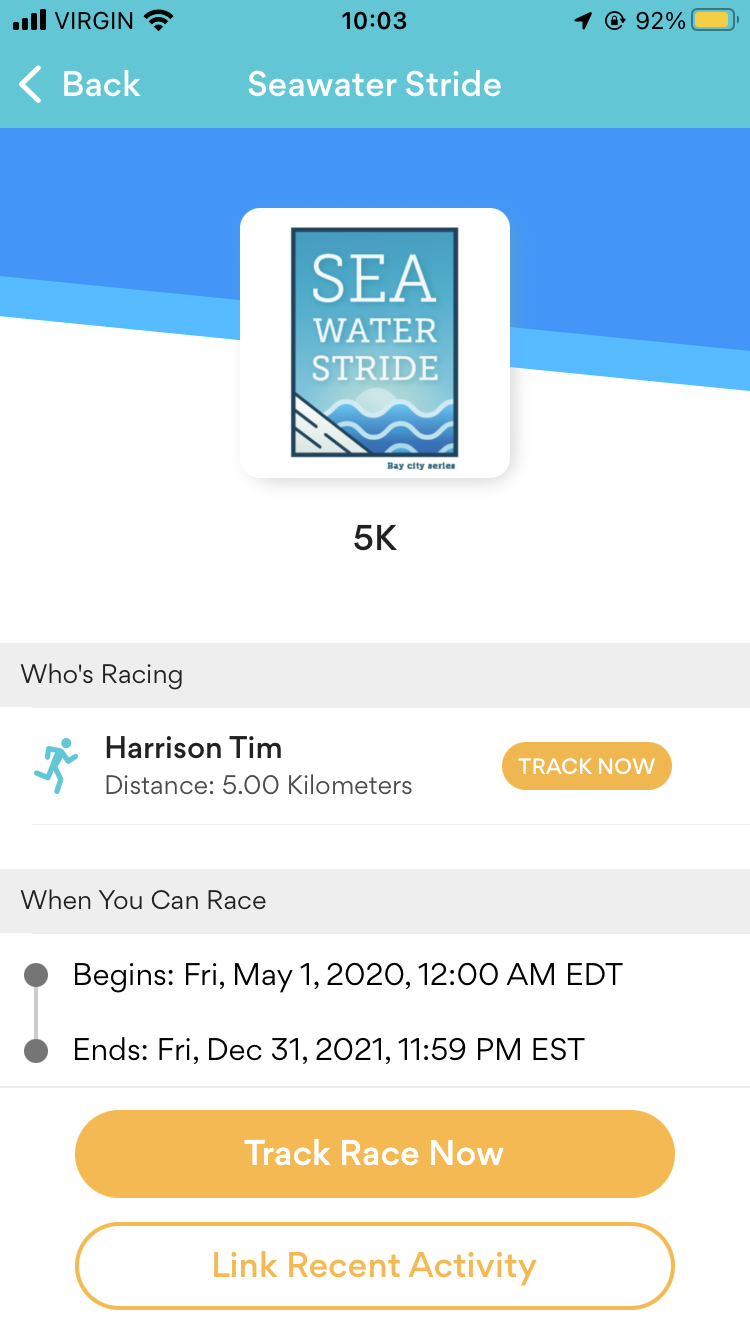Select the Harrison Tim racer name
This screenshot has width=750, height=1334.
pyautogui.click(x=193, y=748)
